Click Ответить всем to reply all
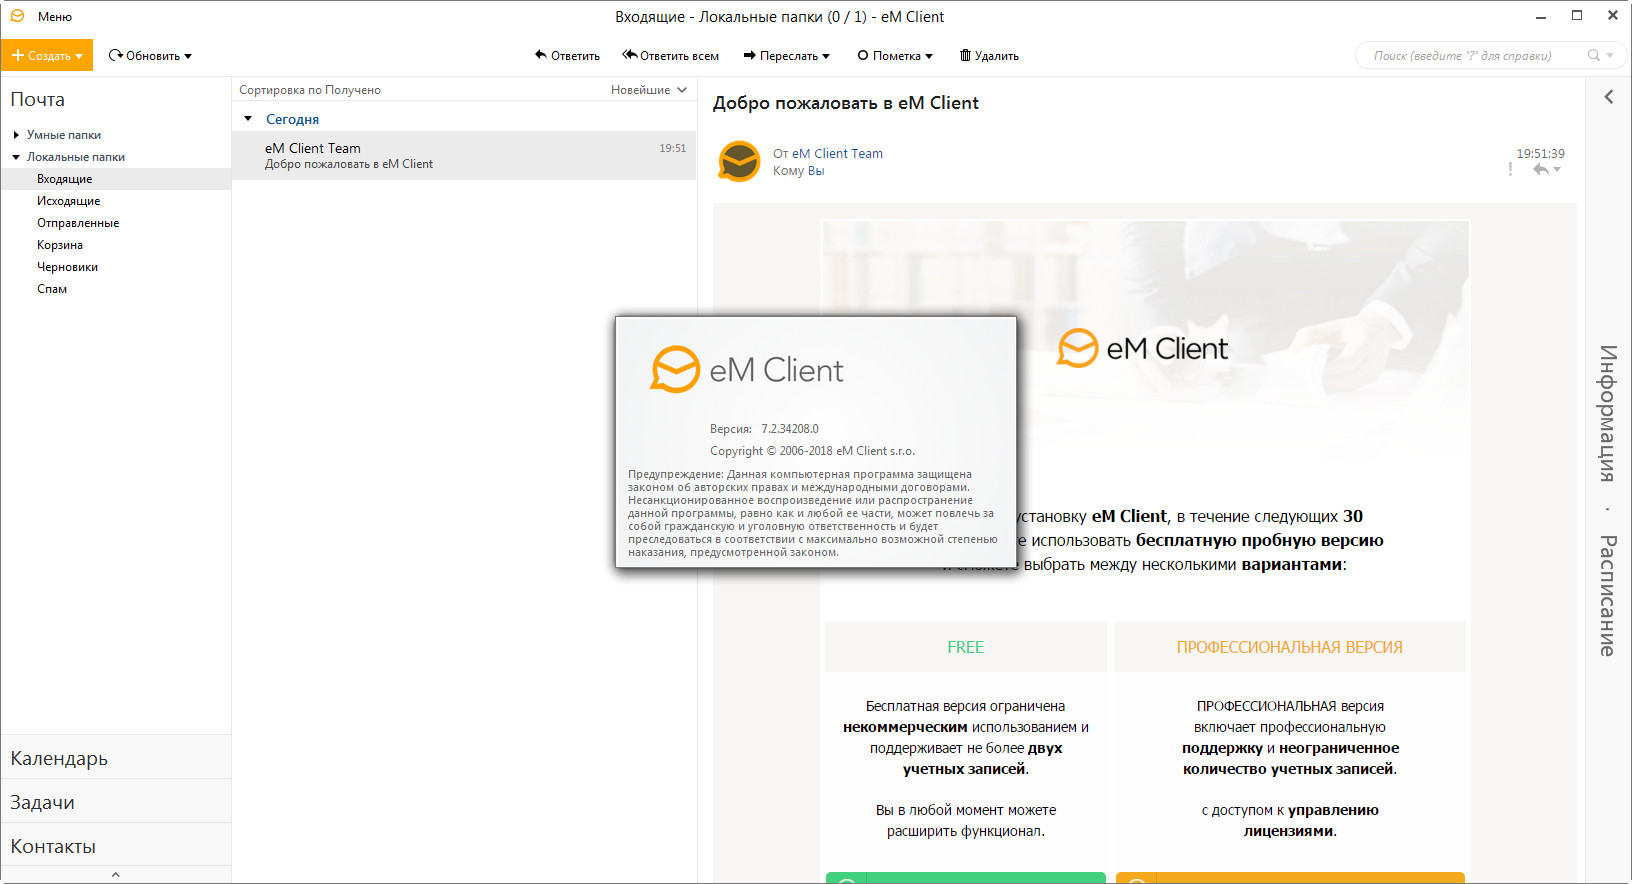Screen dimensions: 1632x884 click(x=671, y=56)
